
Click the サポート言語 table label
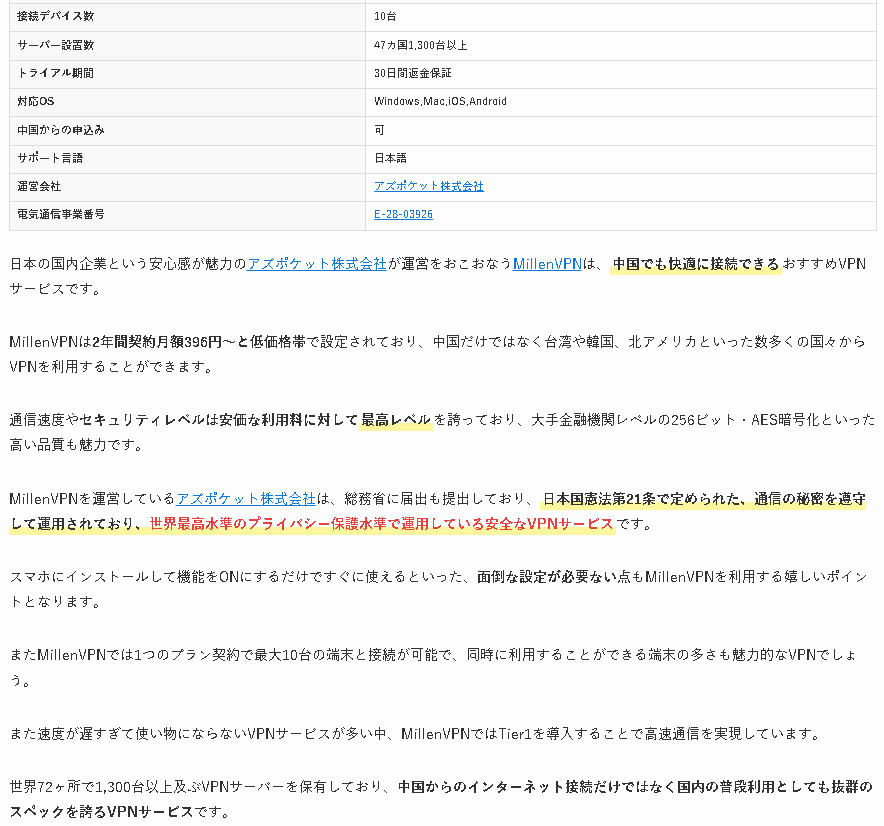pyautogui.click(x=51, y=158)
